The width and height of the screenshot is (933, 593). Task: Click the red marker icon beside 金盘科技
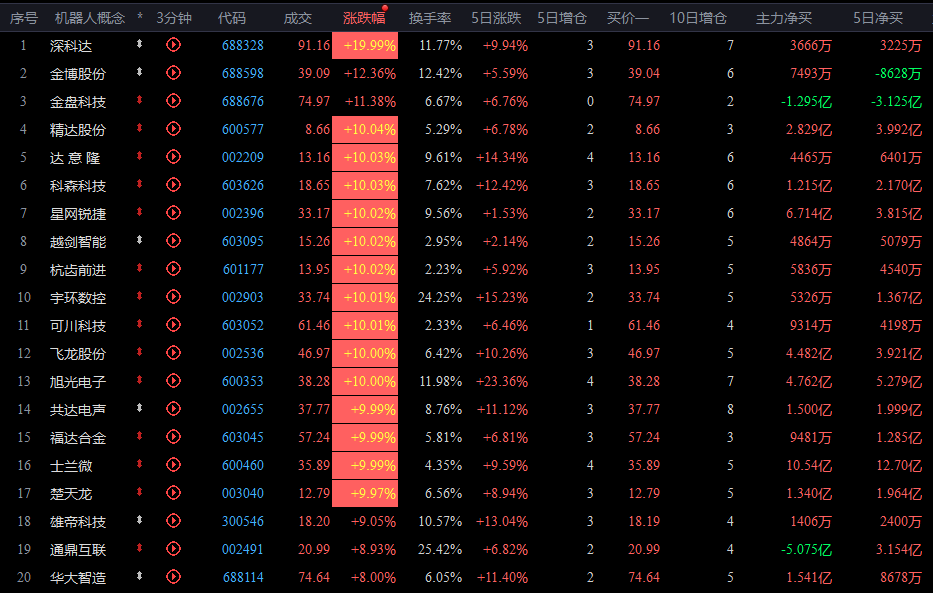click(x=139, y=99)
